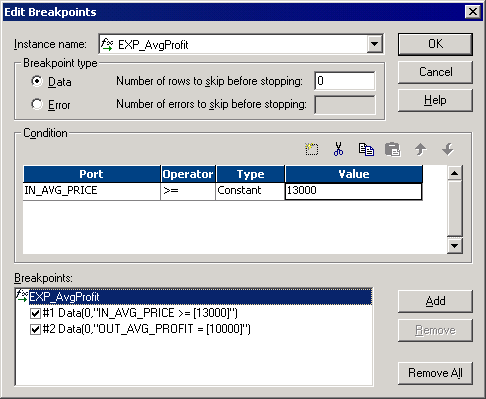Select breakpoint #1 IN_AVG_PRICE >= [13000]
The width and height of the screenshot is (486, 399).
click(x=140, y=313)
